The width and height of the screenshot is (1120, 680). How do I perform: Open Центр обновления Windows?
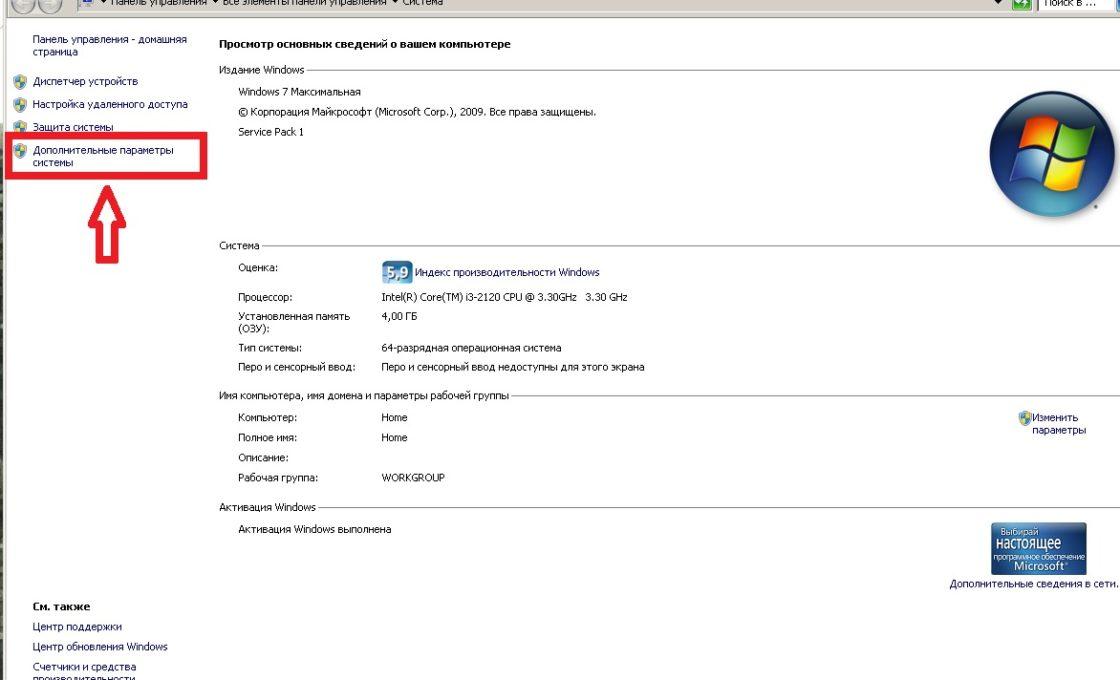(100, 646)
